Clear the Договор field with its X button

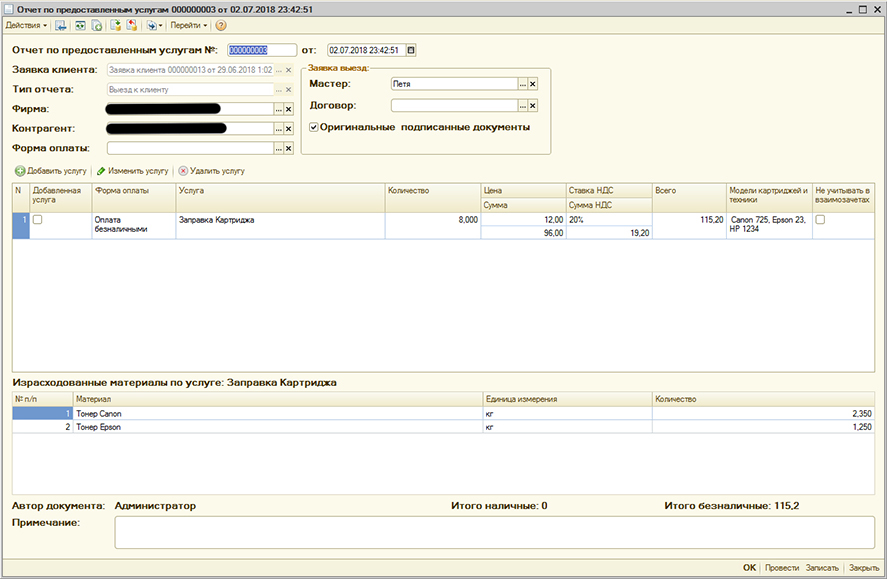(533, 106)
